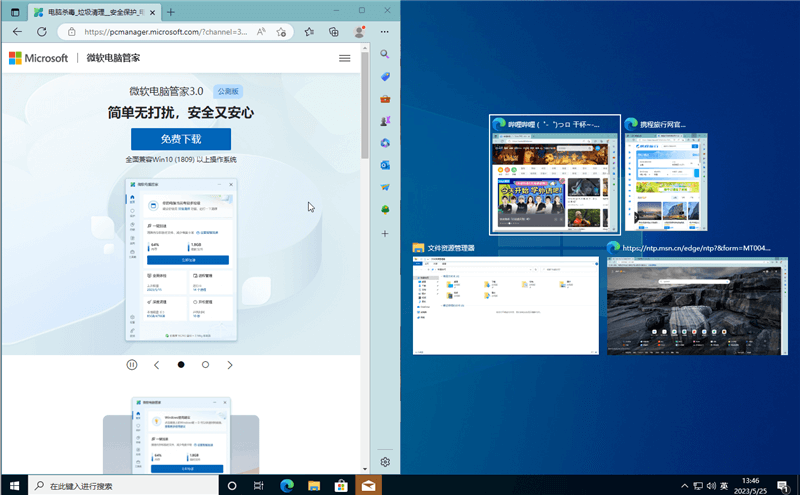Open Edge Settings and more menu
This screenshot has height=495, width=800.
click(x=385, y=32)
